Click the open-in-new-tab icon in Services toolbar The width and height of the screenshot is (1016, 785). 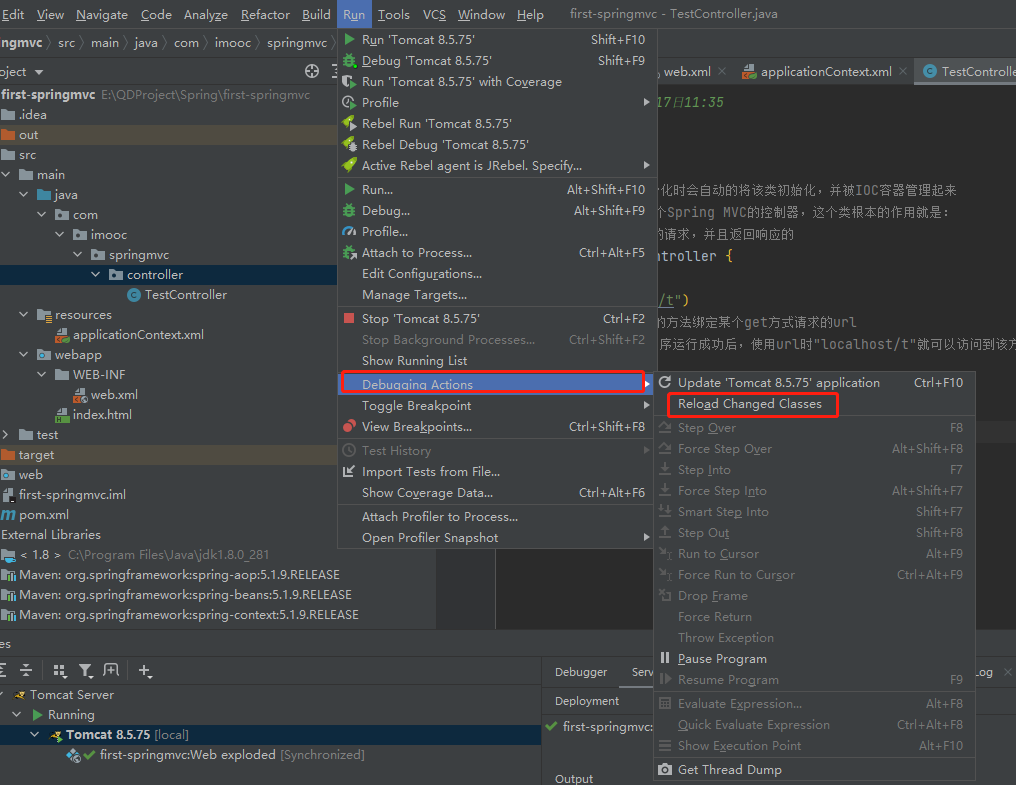[x=111, y=670]
